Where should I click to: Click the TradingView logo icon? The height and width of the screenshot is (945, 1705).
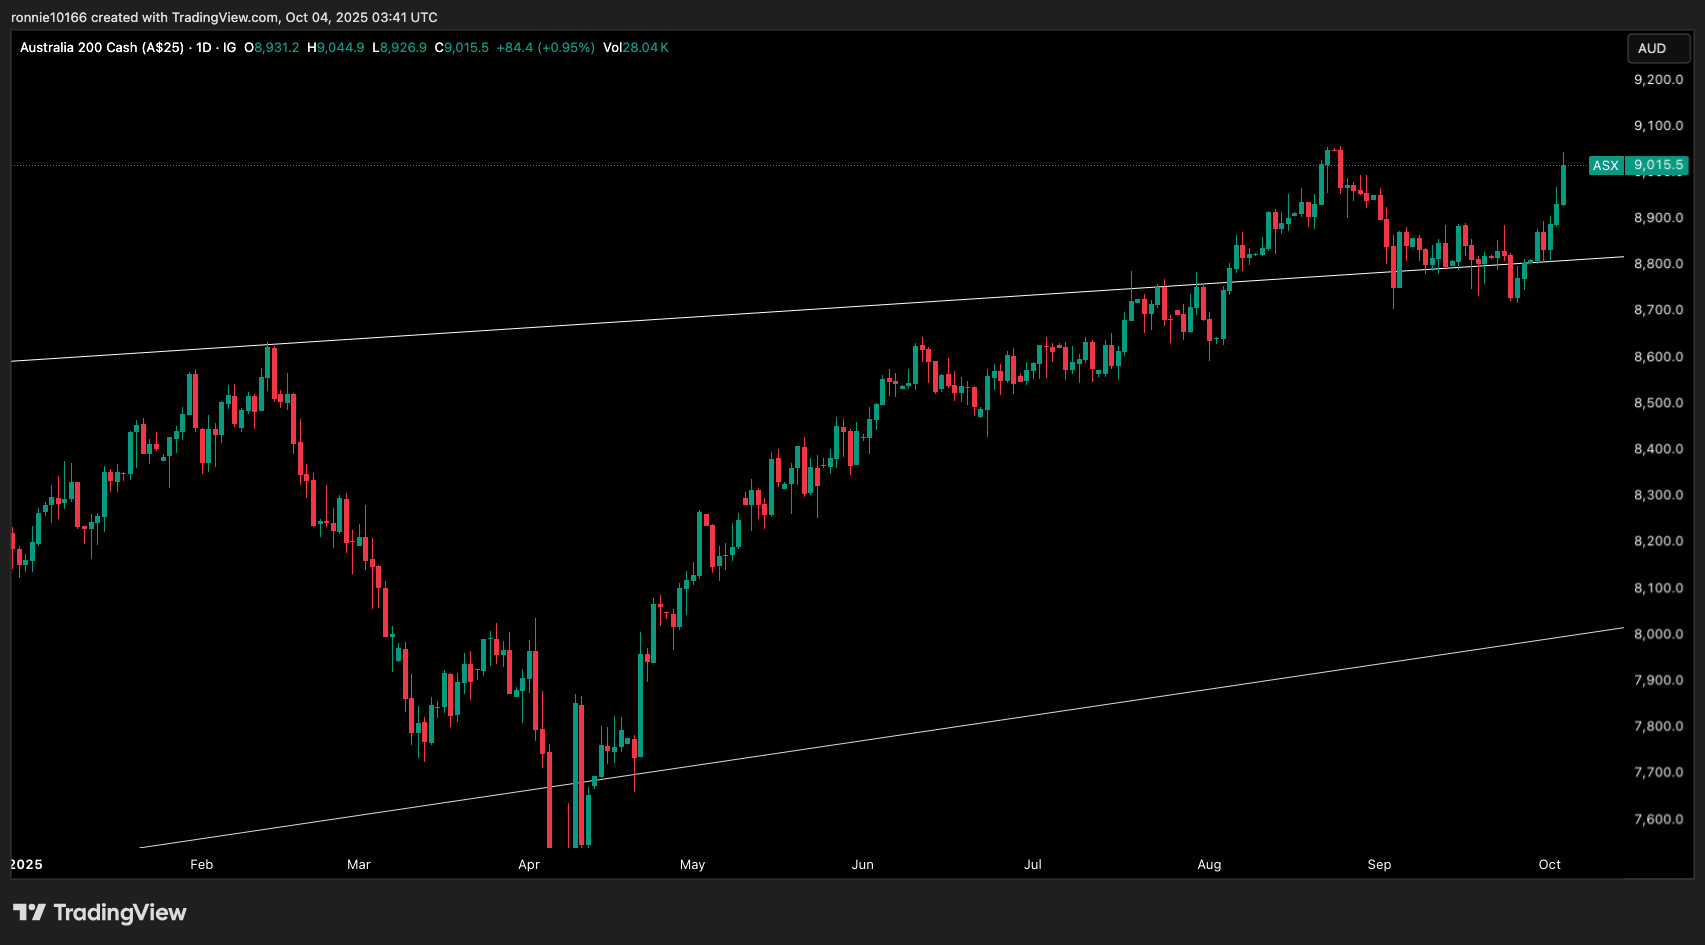(29, 912)
